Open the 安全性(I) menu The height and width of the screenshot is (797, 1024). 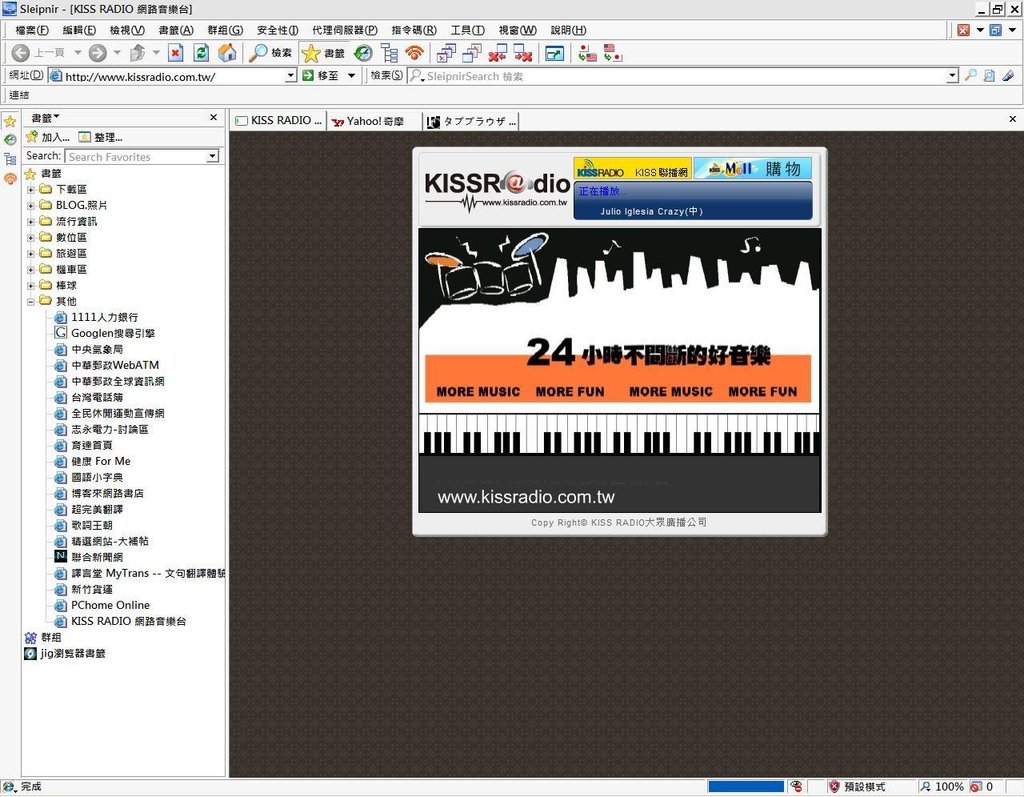[278, 30]
